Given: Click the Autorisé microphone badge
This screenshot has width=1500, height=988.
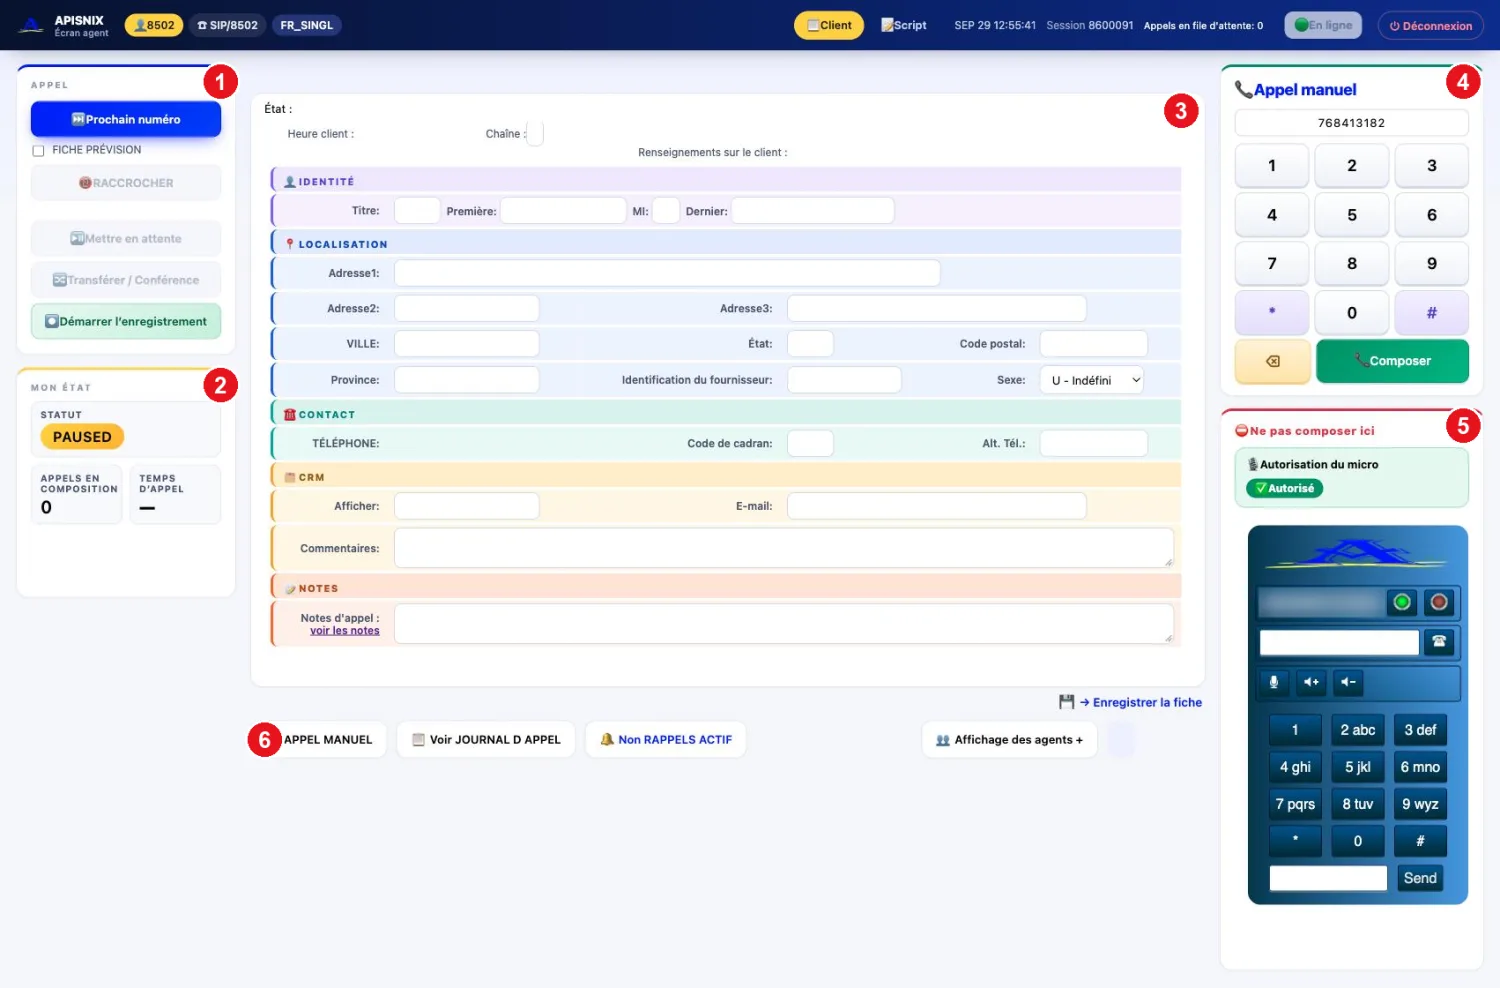Looking at the screenshot, I should [x=1284, y=488].
